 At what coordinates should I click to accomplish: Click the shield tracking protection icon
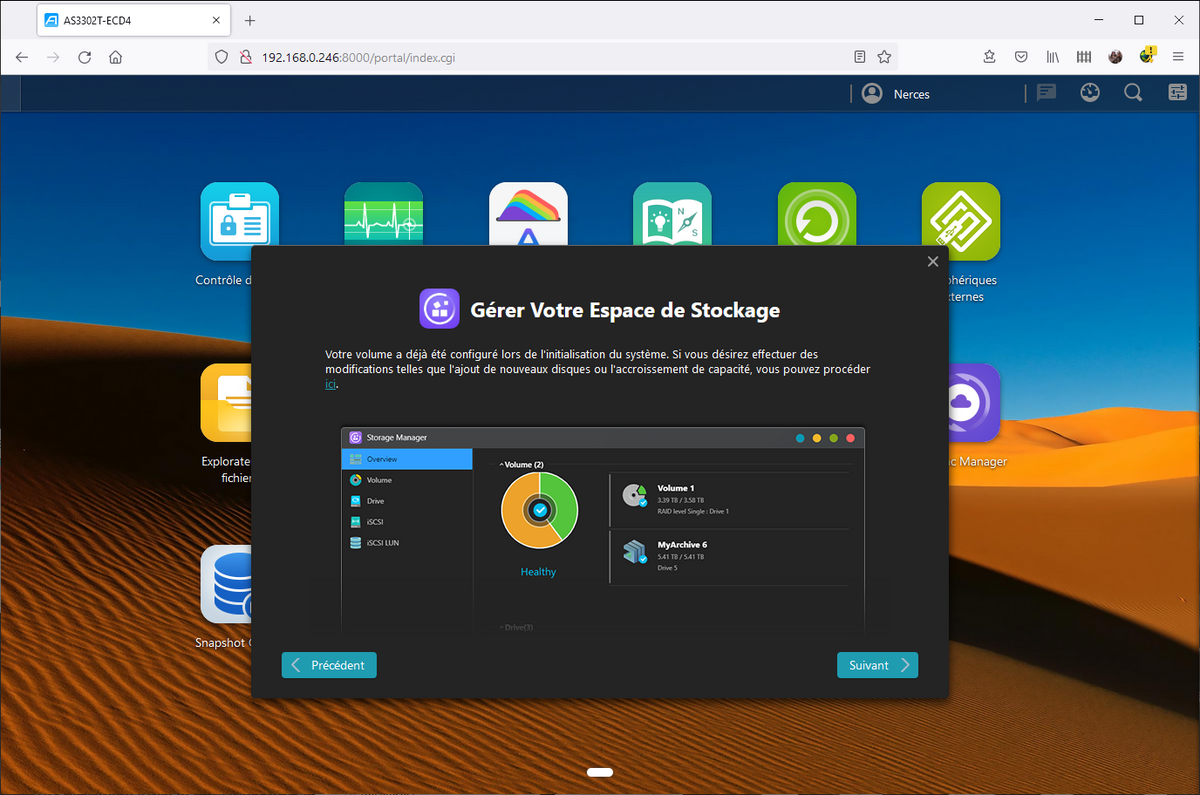click(224, 57)
